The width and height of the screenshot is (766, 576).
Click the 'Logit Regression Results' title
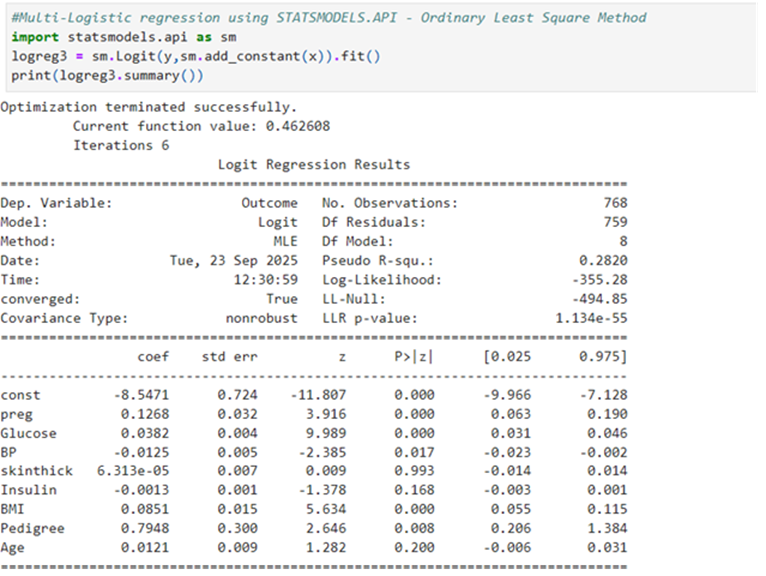coord(314,165)
